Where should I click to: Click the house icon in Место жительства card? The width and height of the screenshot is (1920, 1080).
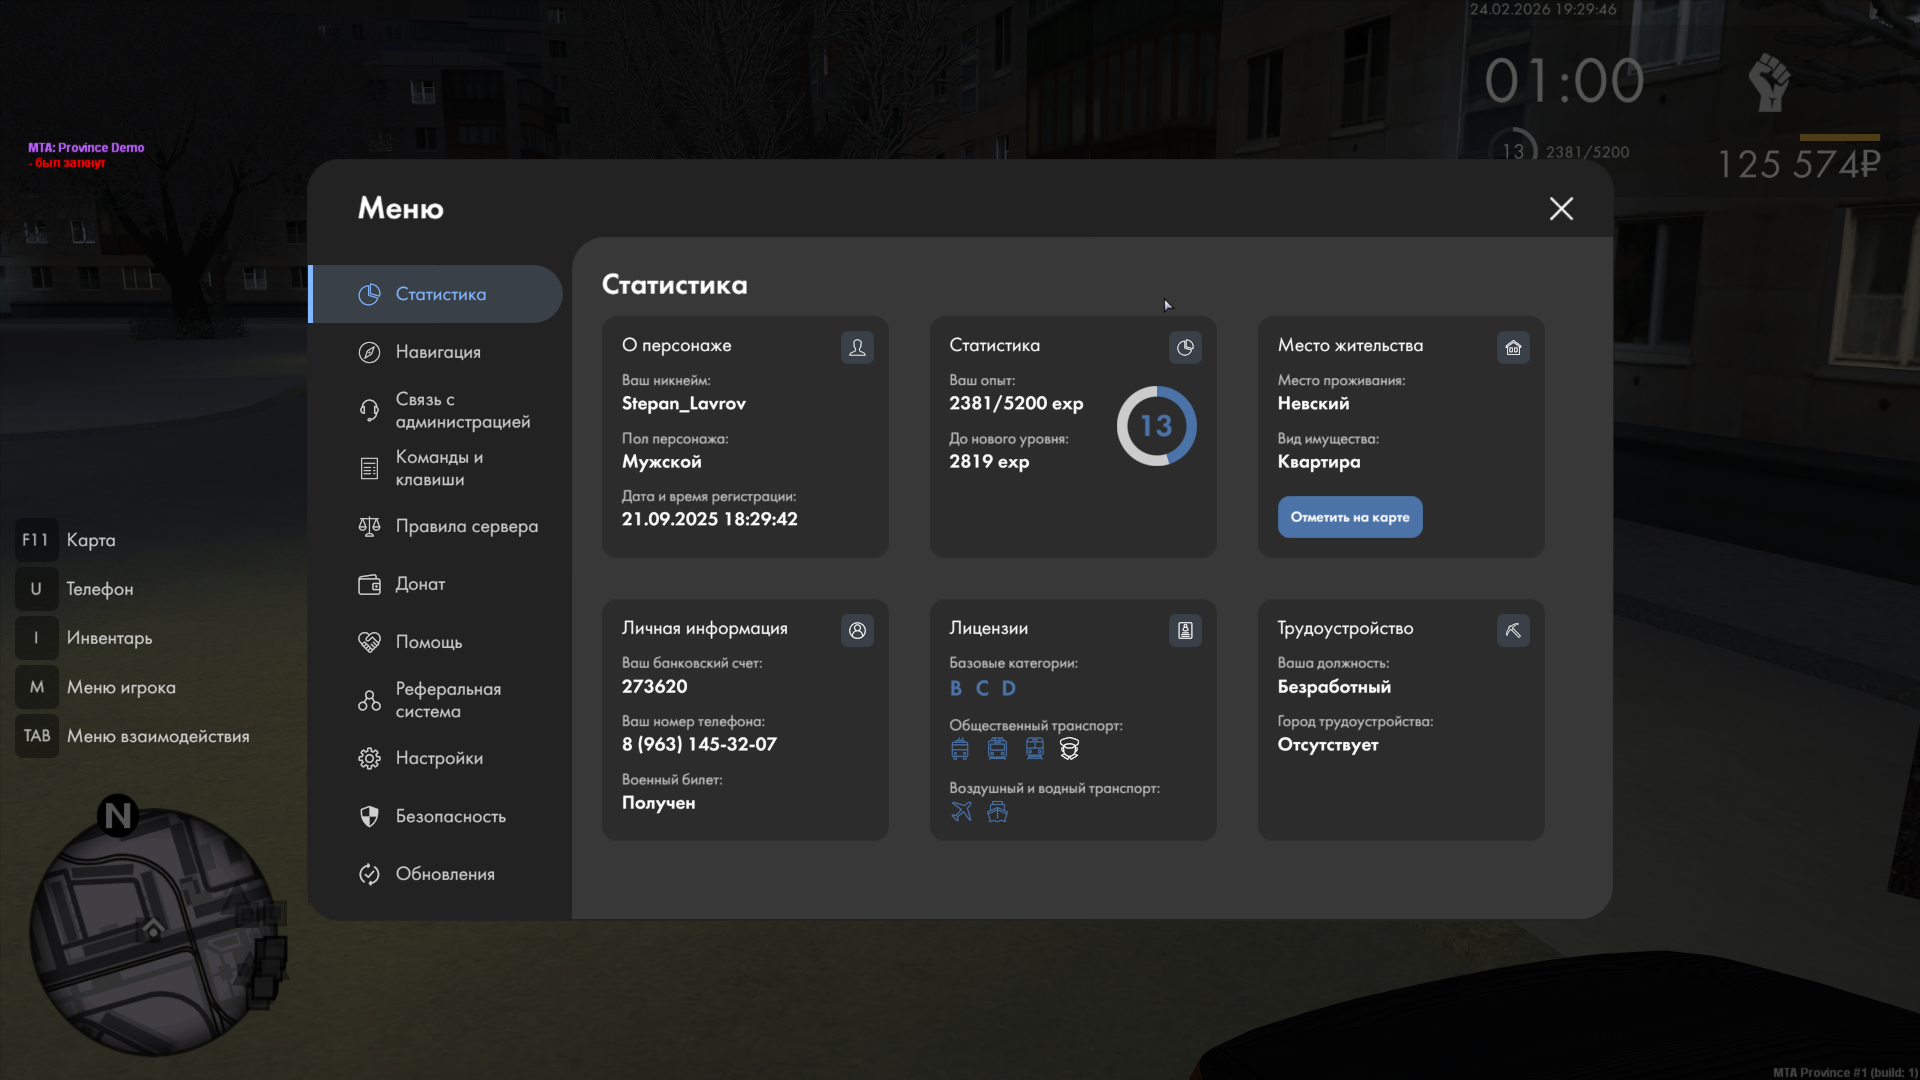click(1513, 347)
